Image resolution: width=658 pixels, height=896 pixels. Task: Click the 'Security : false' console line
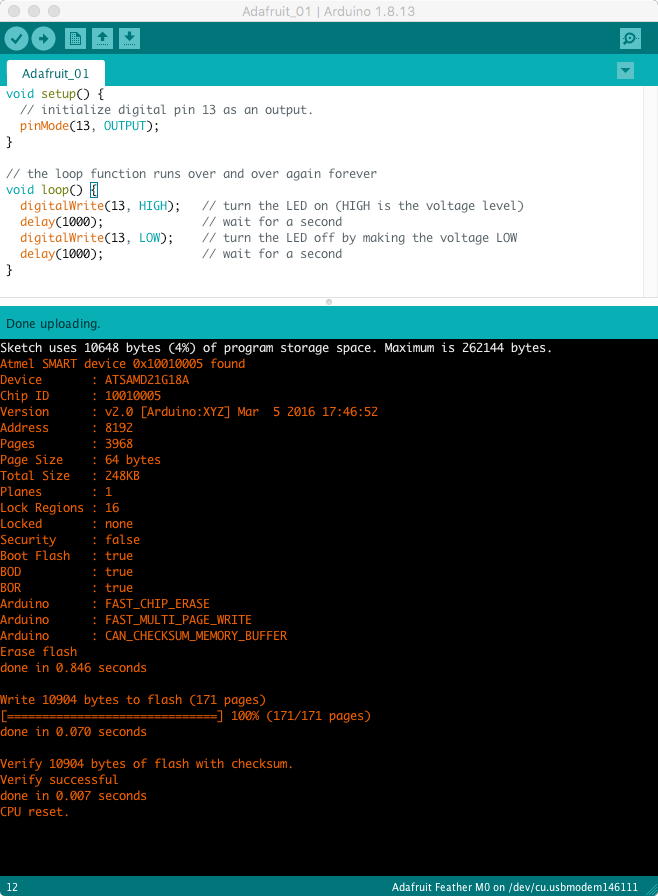70,539
